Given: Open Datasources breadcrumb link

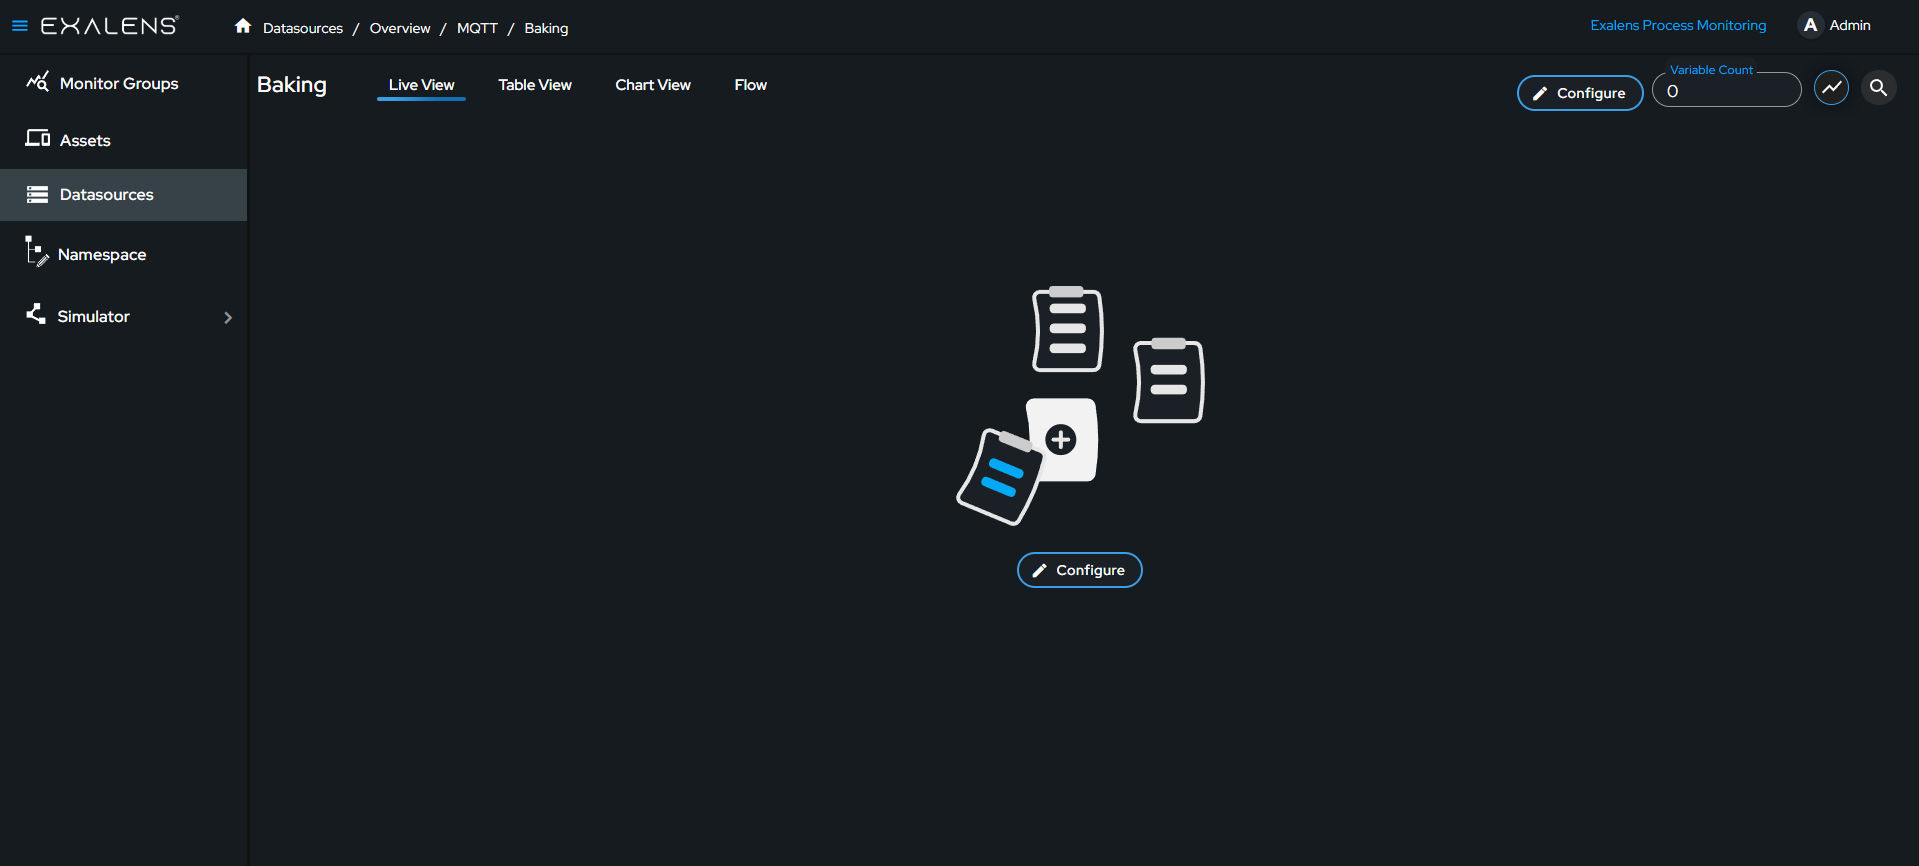Looking at the screenshot, I should coord(303,28).
